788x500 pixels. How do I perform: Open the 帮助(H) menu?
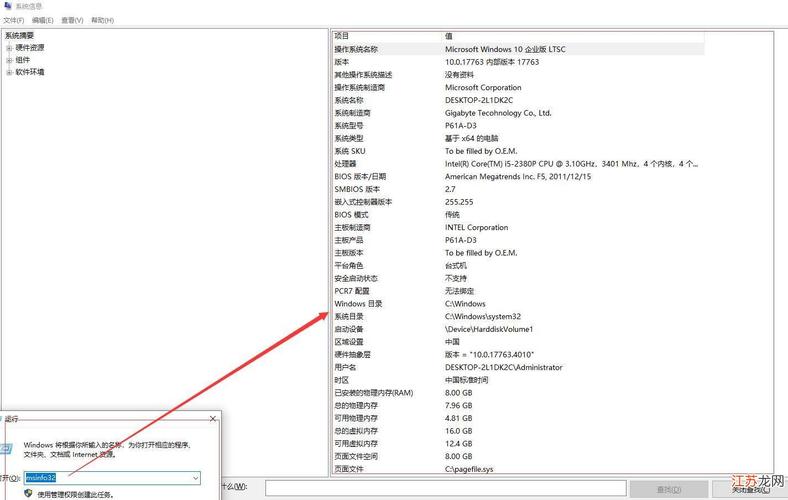coord(102,20)
